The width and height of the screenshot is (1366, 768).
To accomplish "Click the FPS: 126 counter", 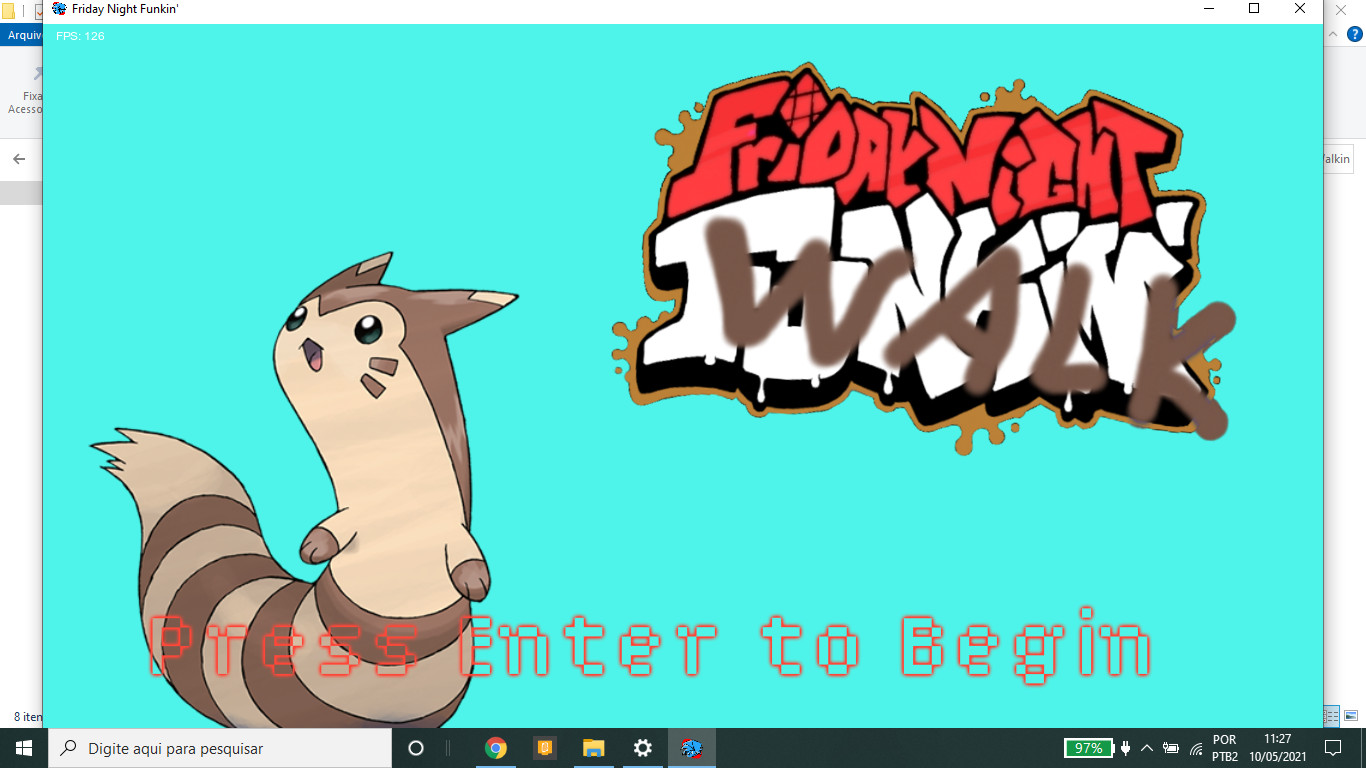I will click(80, 36).
